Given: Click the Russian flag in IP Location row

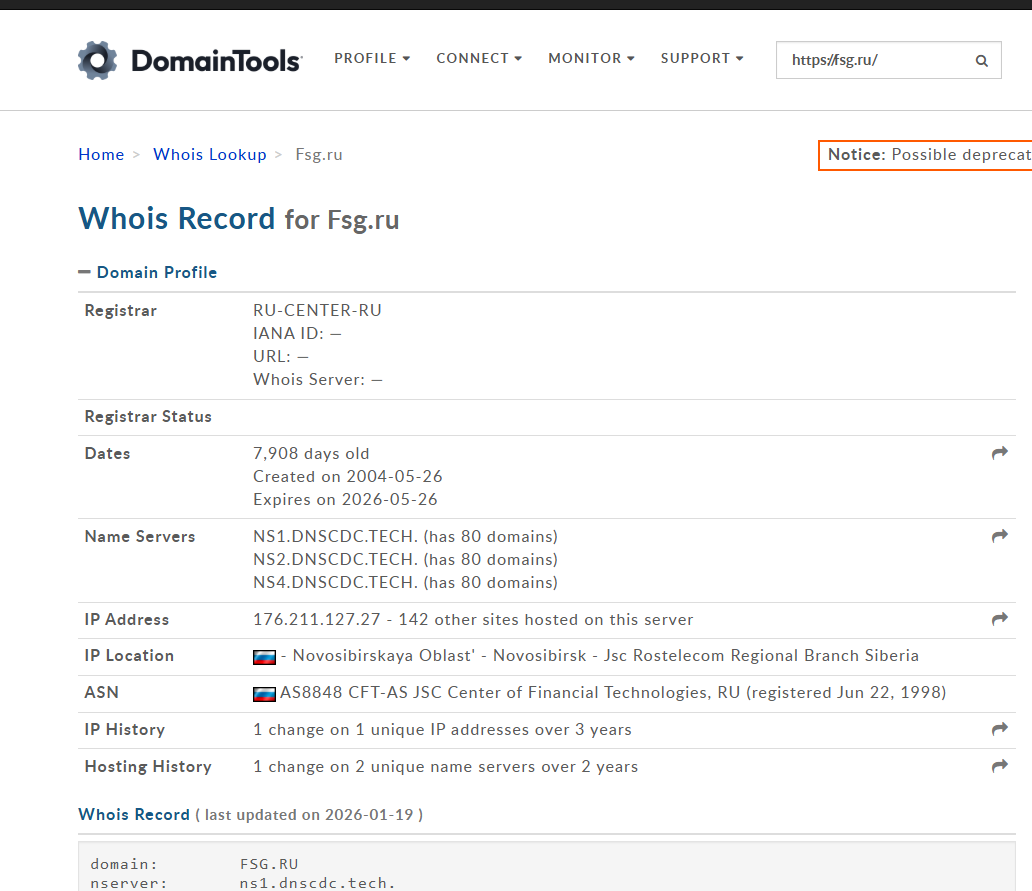Looking at the screenshot, I should point(264,657).
